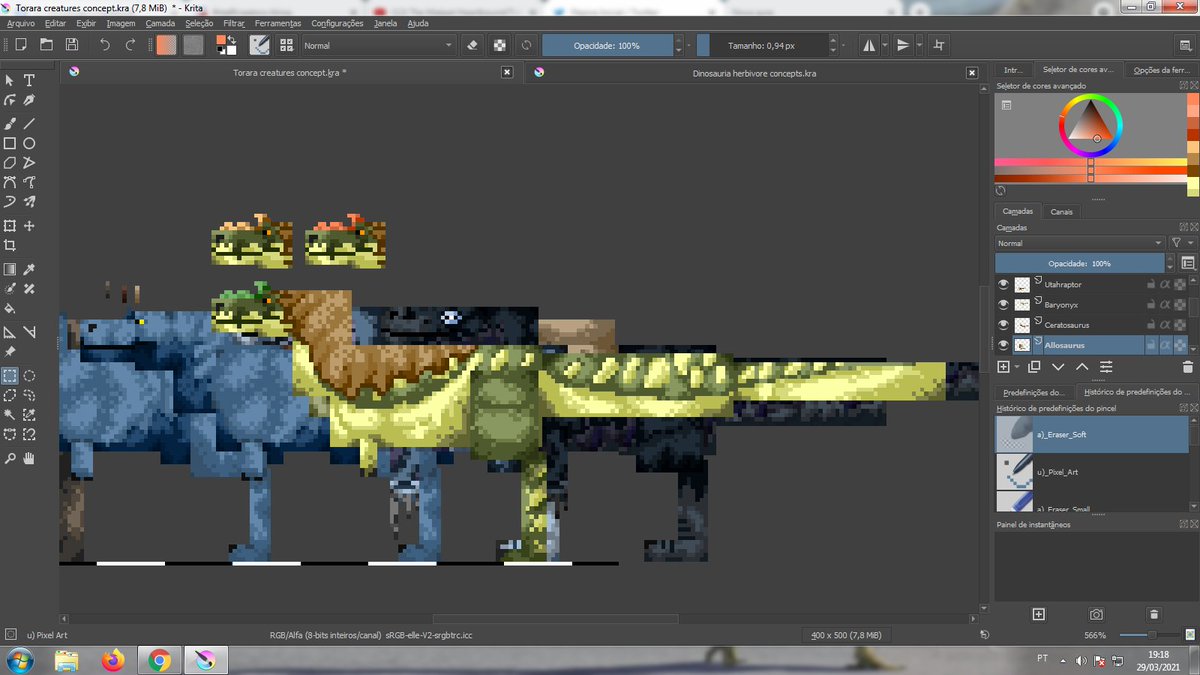
Task: Select the Crop tool
Action: tap(10, 245)
